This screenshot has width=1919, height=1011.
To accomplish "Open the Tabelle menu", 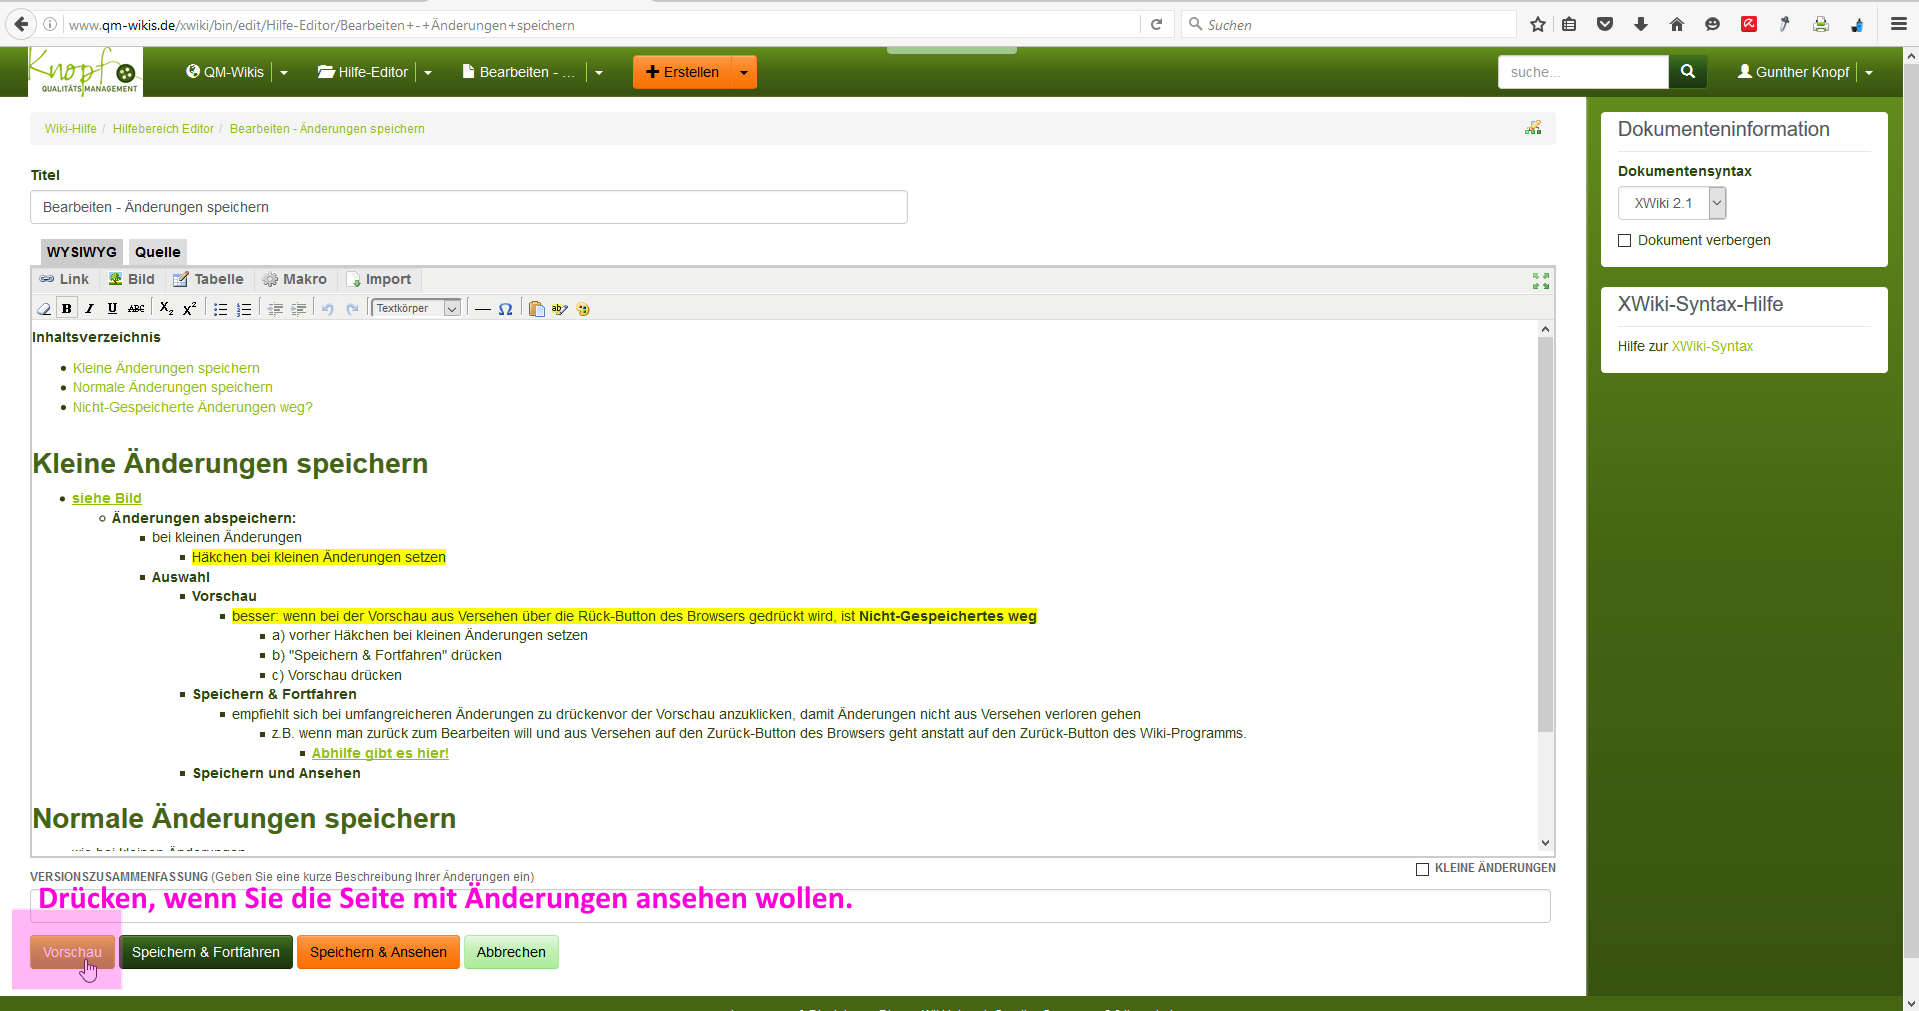I will [208, 280].
